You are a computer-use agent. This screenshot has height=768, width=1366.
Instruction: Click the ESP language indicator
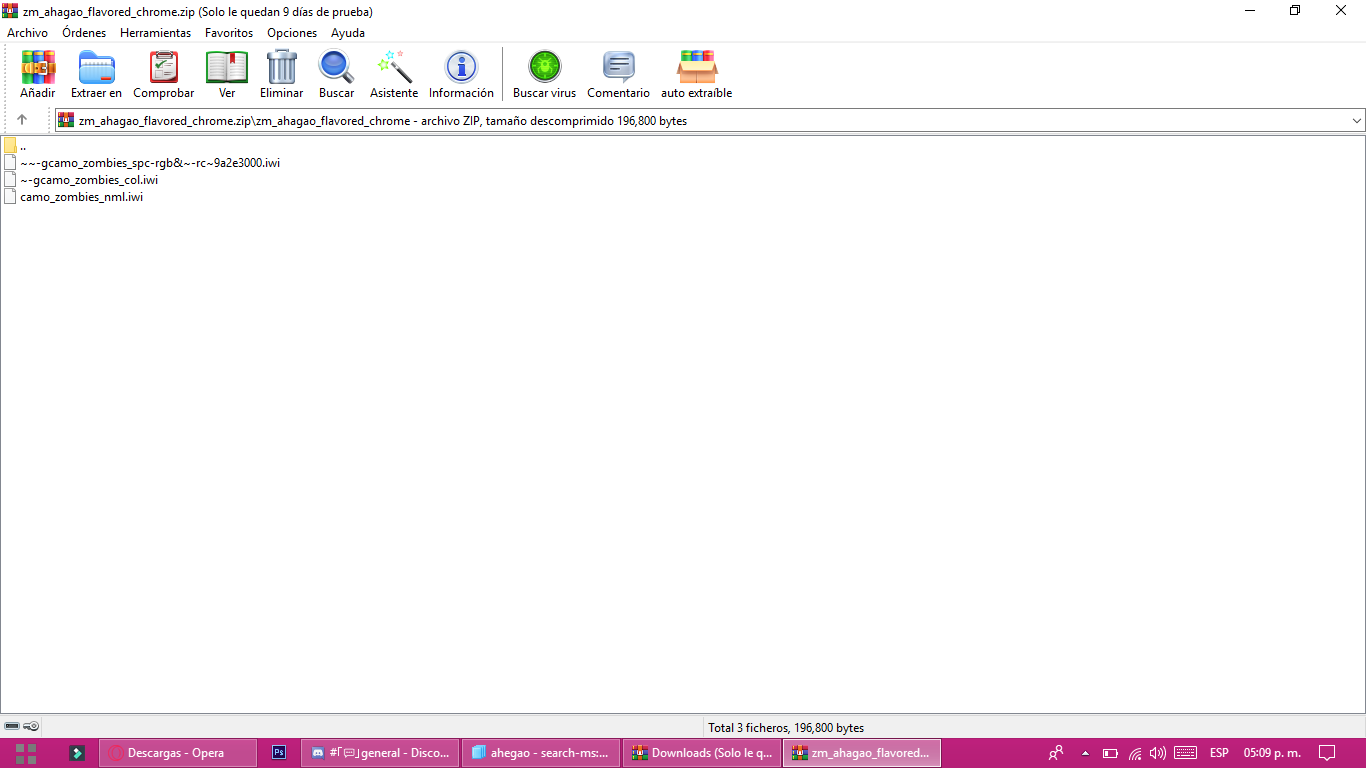click(x=1219, y=753)
